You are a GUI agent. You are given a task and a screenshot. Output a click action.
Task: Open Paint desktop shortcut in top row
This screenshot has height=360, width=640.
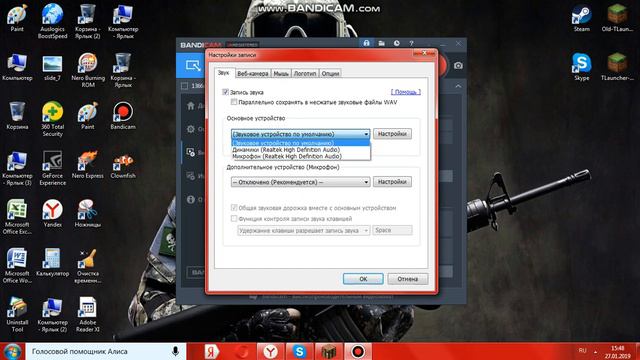(17, 18)
